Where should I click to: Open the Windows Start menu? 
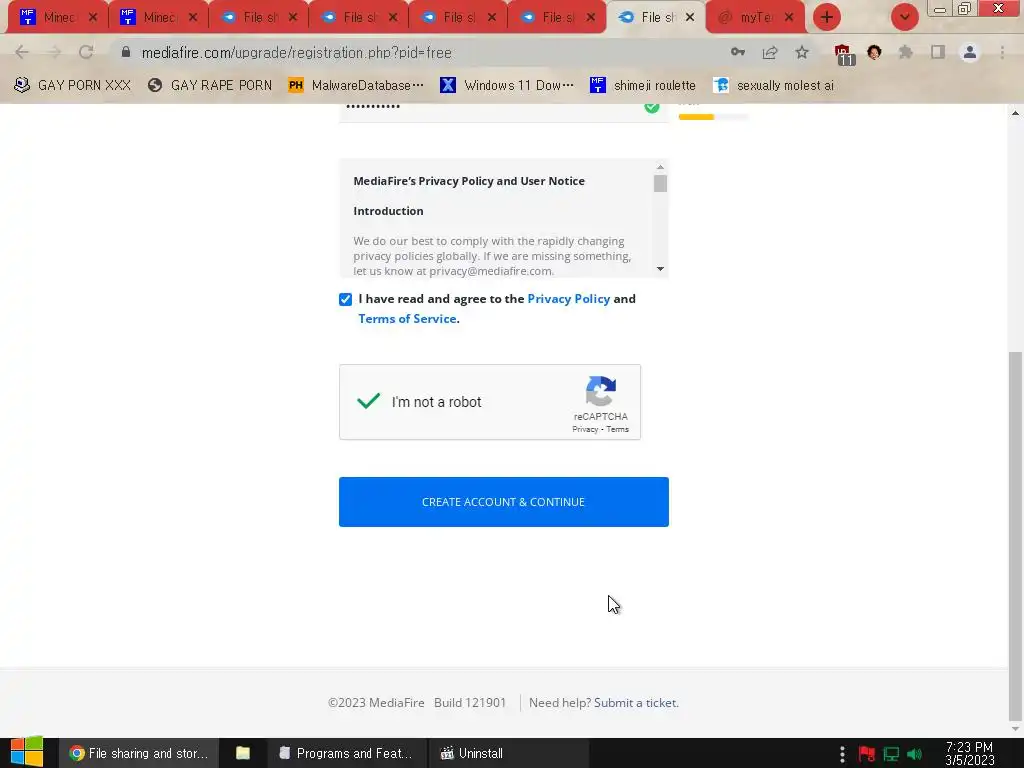(x=27, y=753)
